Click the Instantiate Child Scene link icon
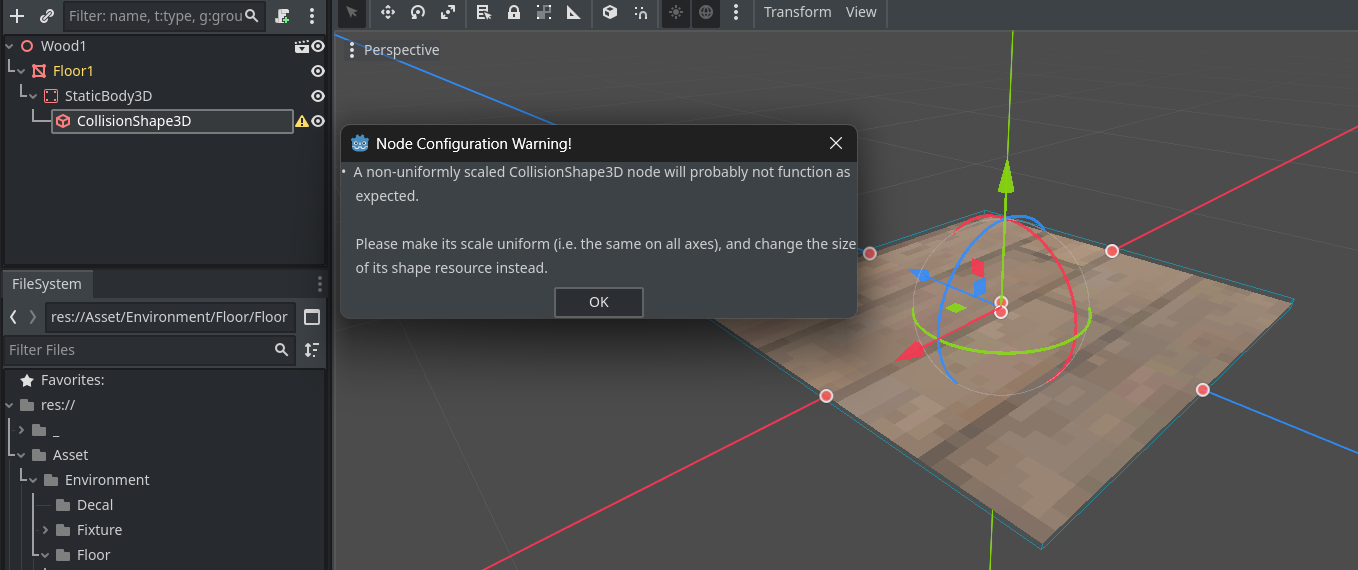This screenshot has height=570, width=1358. tap(46, 16)
